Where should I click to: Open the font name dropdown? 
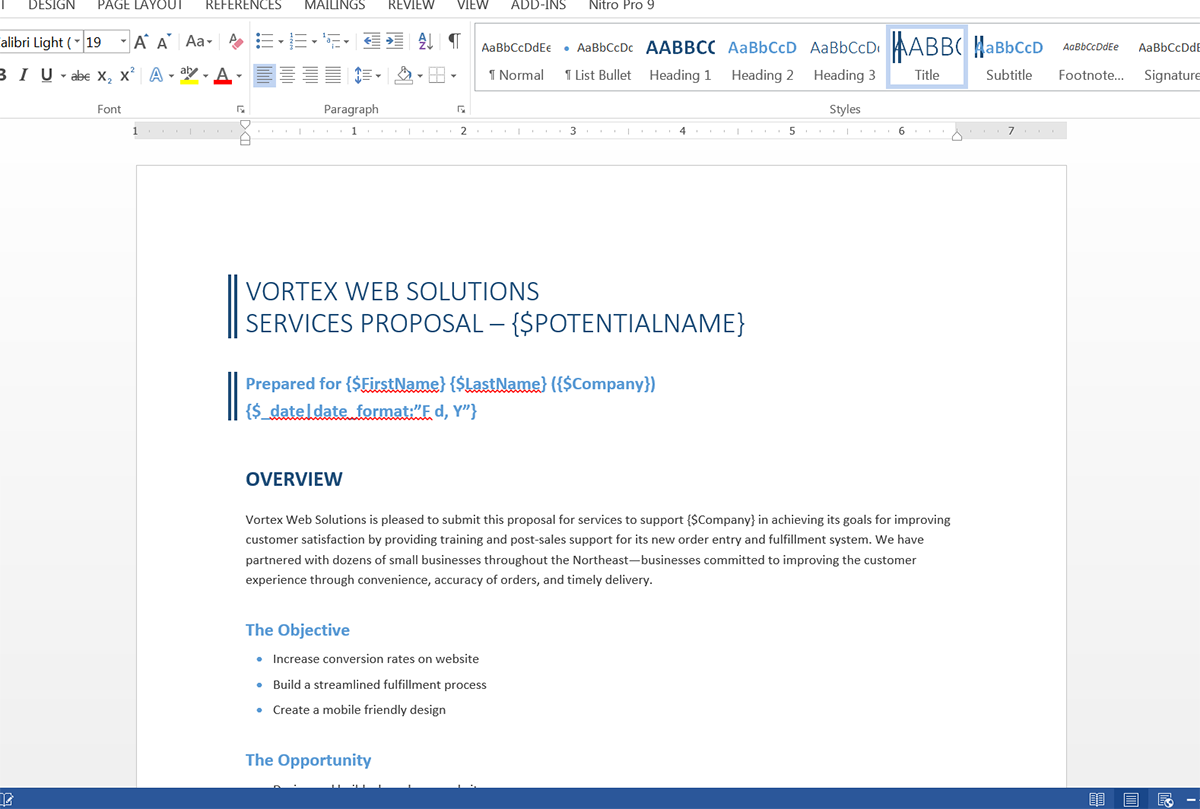pos(76,42)
